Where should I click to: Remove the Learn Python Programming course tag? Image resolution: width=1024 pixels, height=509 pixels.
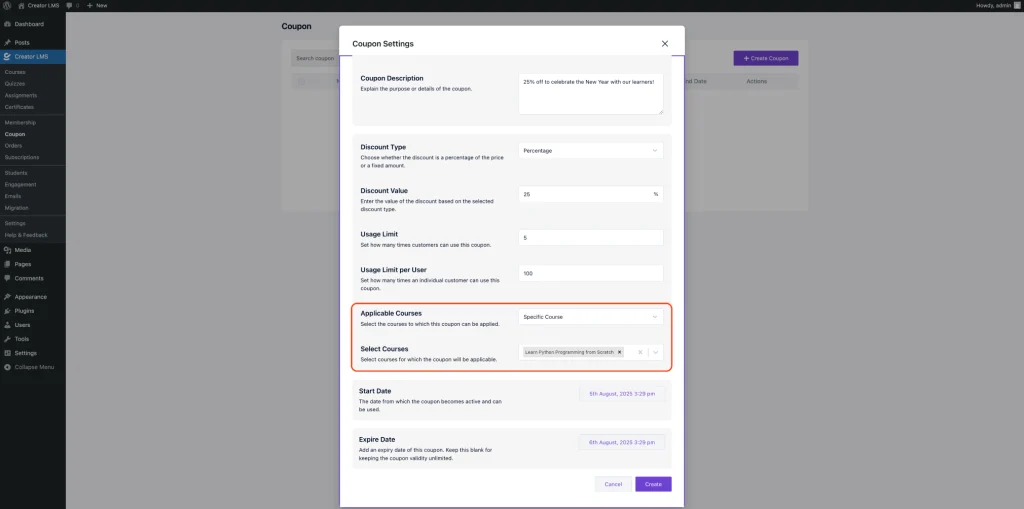(x=620, y=352)
